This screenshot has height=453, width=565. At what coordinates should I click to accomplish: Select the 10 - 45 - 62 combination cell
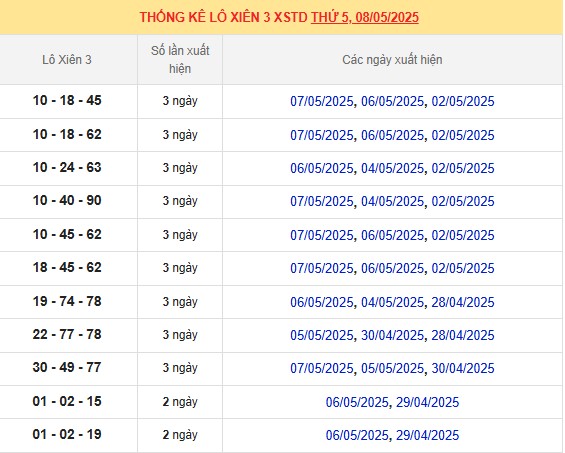[x=67, y=235]
